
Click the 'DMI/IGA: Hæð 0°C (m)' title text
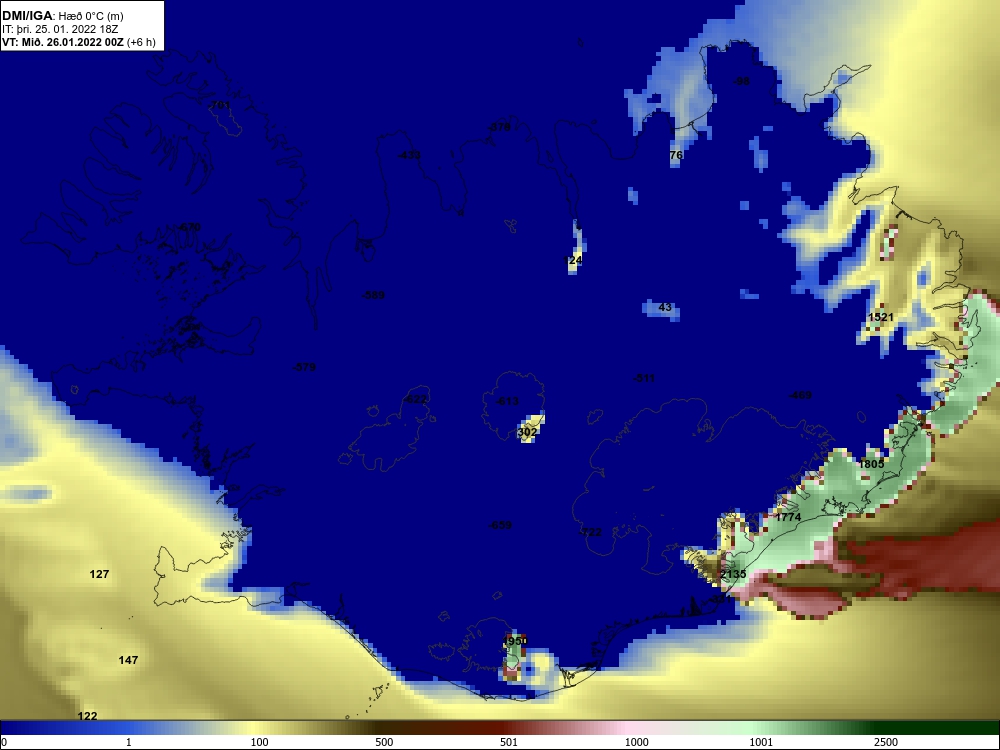(62, 16)
